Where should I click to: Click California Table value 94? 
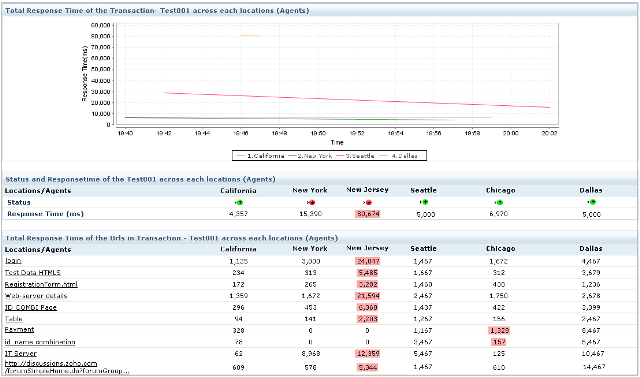coord(238,319)
